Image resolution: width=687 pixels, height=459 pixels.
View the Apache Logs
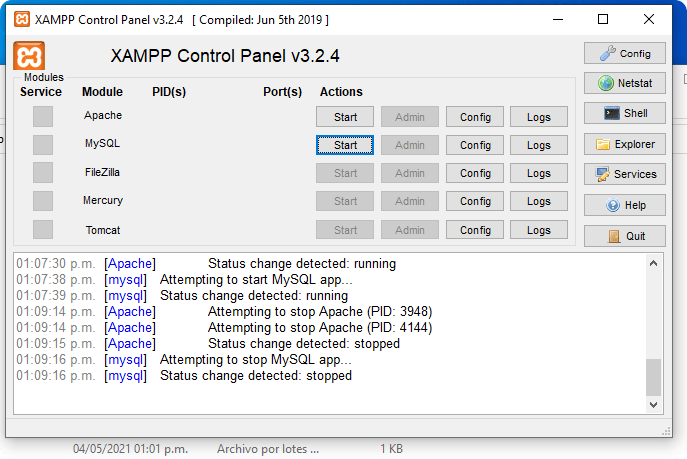pyautogui.click(x=539, y=117)
